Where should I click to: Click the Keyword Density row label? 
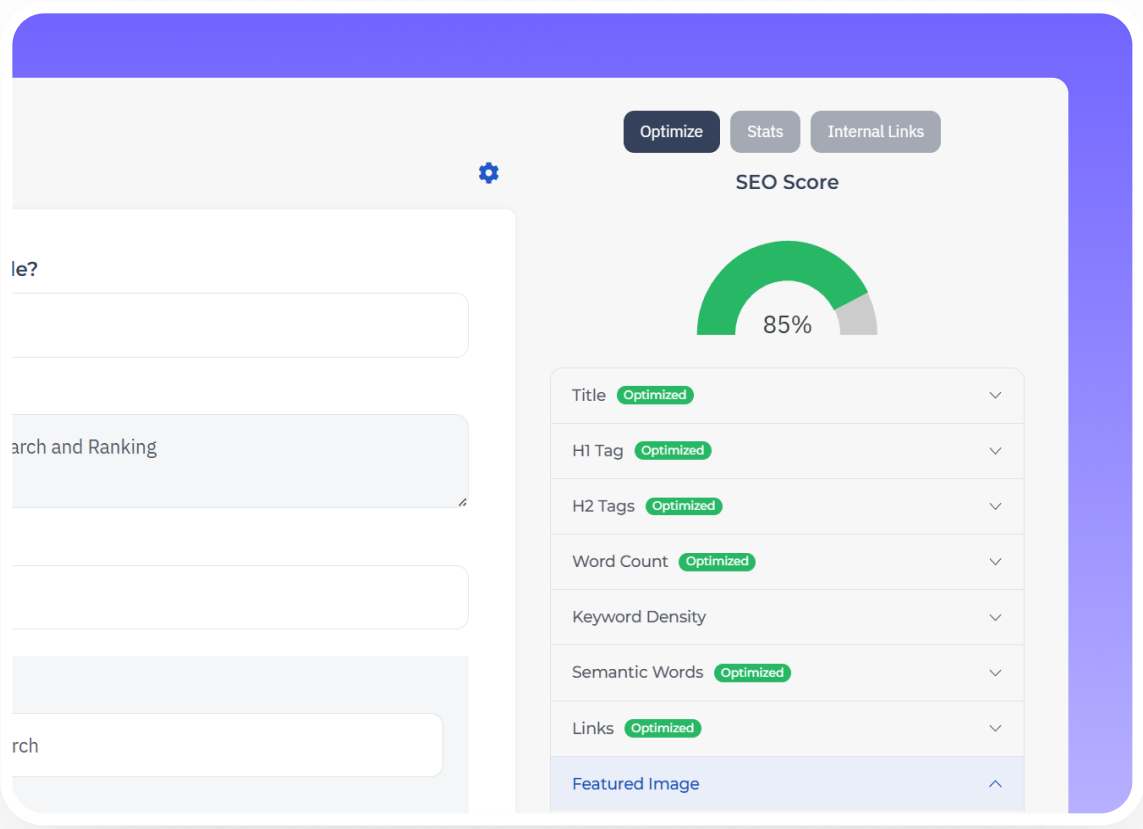[639, 617]
